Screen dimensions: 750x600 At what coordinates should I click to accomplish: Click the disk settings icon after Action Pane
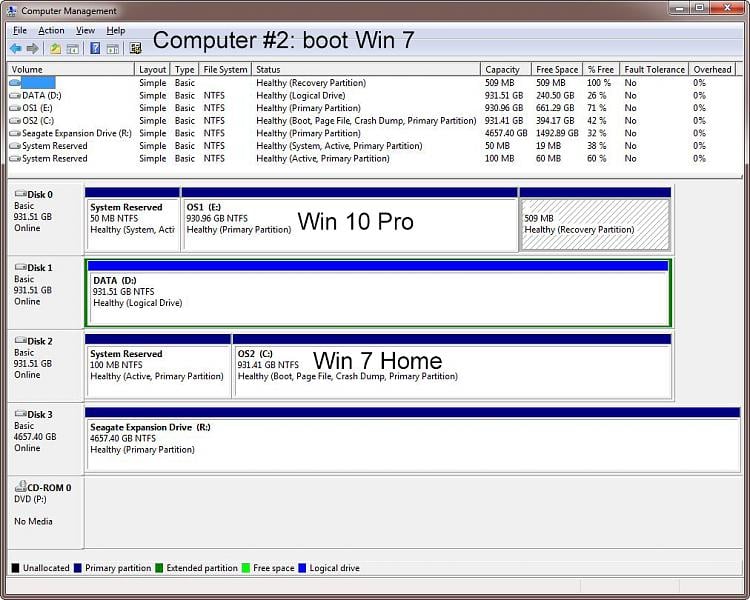pos(135,48)
